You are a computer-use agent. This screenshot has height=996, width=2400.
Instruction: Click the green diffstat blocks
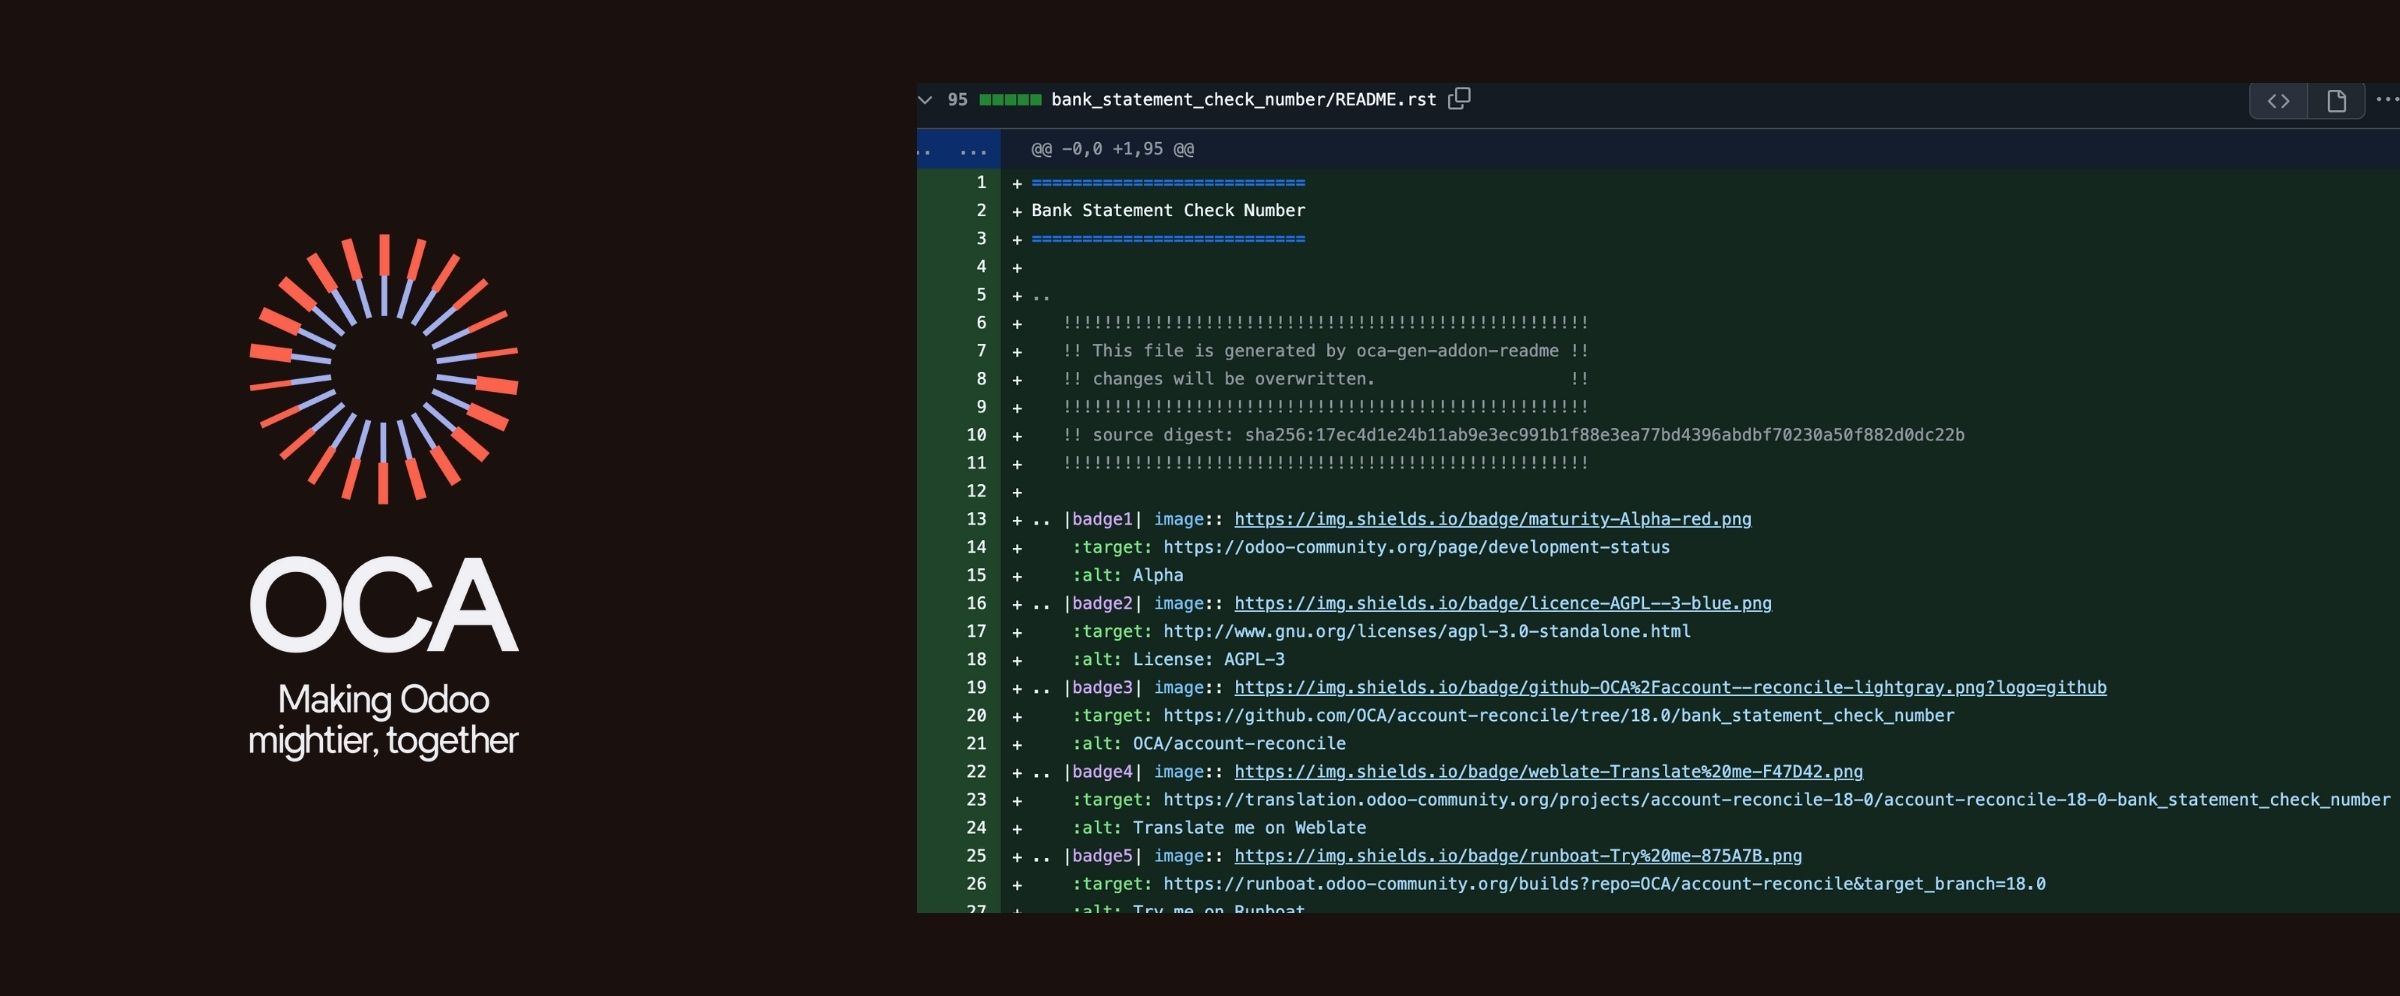click(1010, 99)
